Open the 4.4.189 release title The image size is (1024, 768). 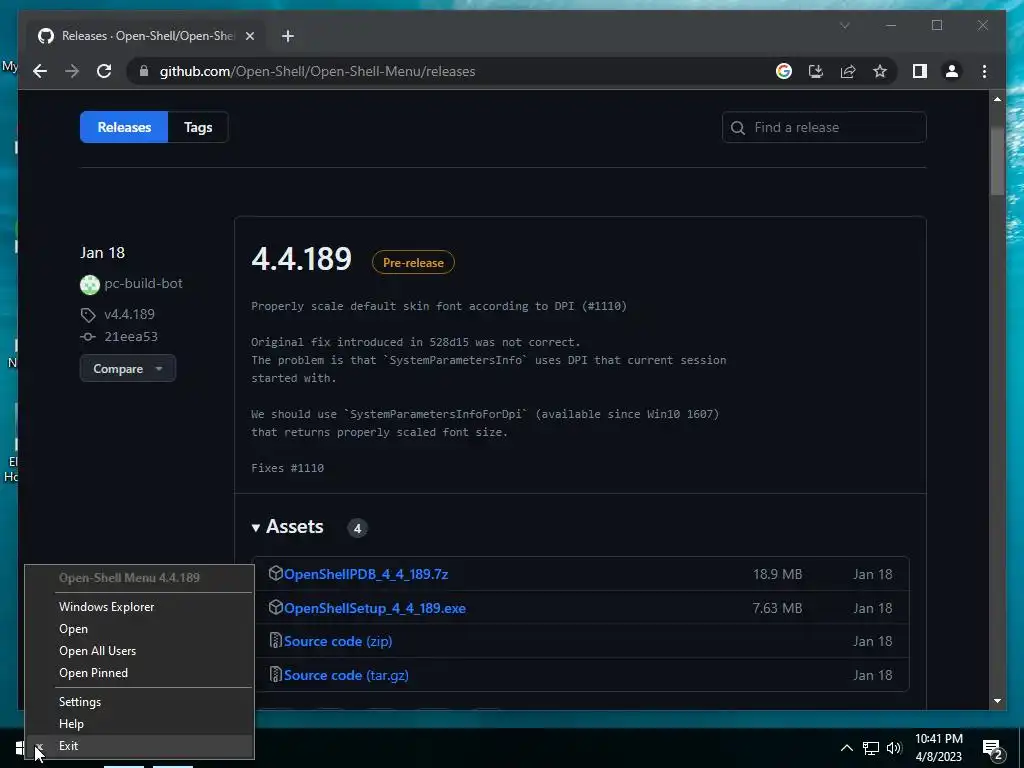(x=301, y=259)
